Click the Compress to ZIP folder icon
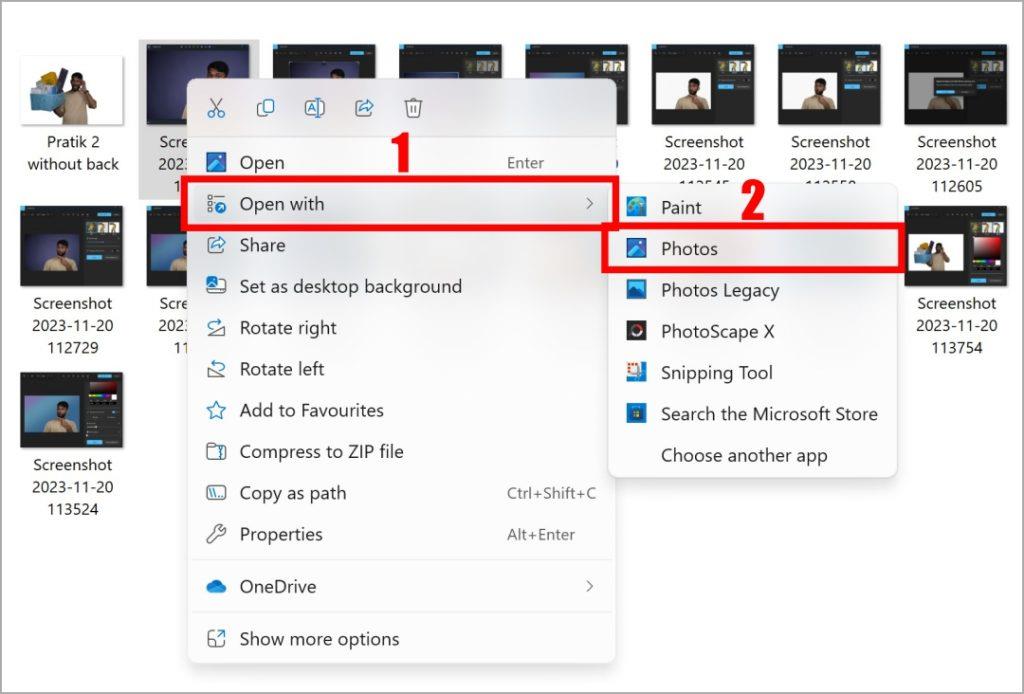 (x=216, y=451)
